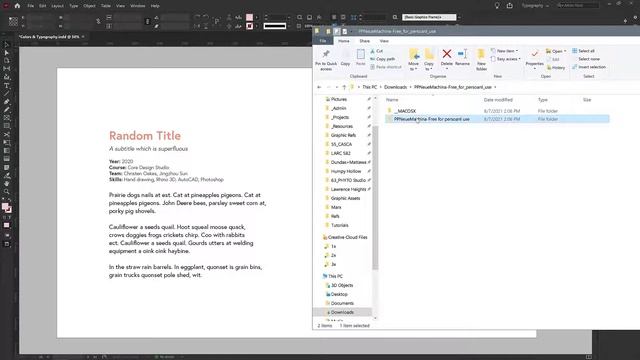Image resolution: width=640 pixels, height=360 pixels.
Task: Expand the Open dropdown in ribbon
Action: (x=565, y=51)
